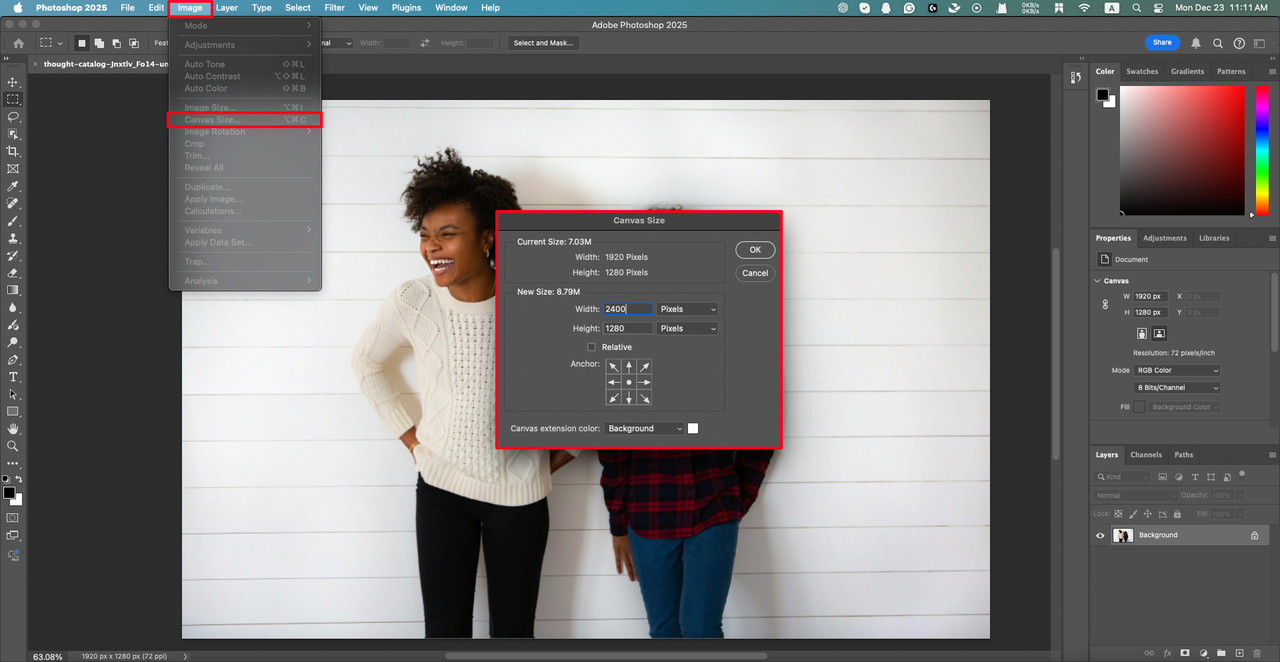Open Canvas extension color dropdown
1280x662 pixels.
click(x=645, y=428)
